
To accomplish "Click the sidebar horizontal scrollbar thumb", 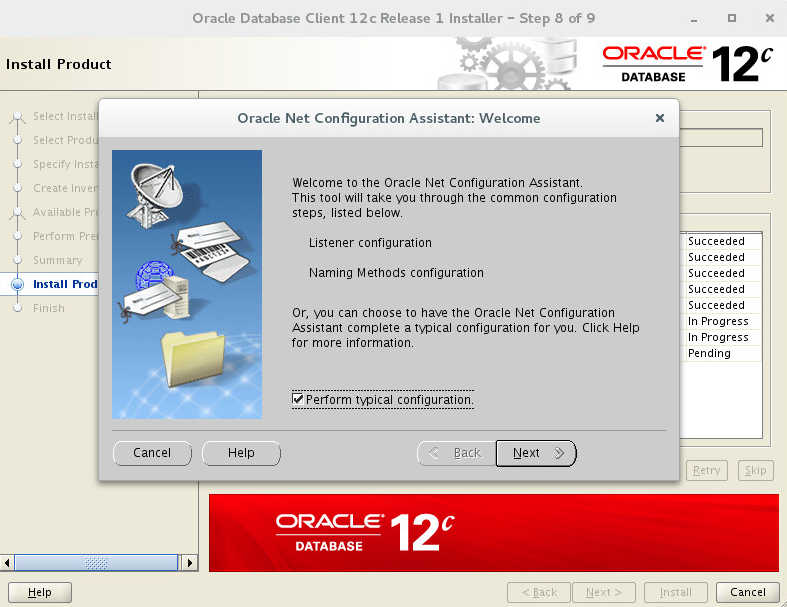I will tap(96, 563).
